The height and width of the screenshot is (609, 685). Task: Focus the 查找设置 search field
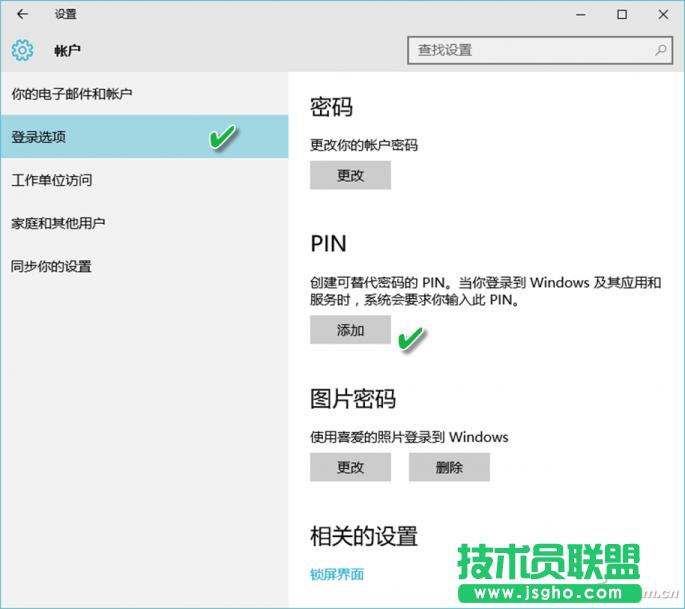(x=530, y=50)
